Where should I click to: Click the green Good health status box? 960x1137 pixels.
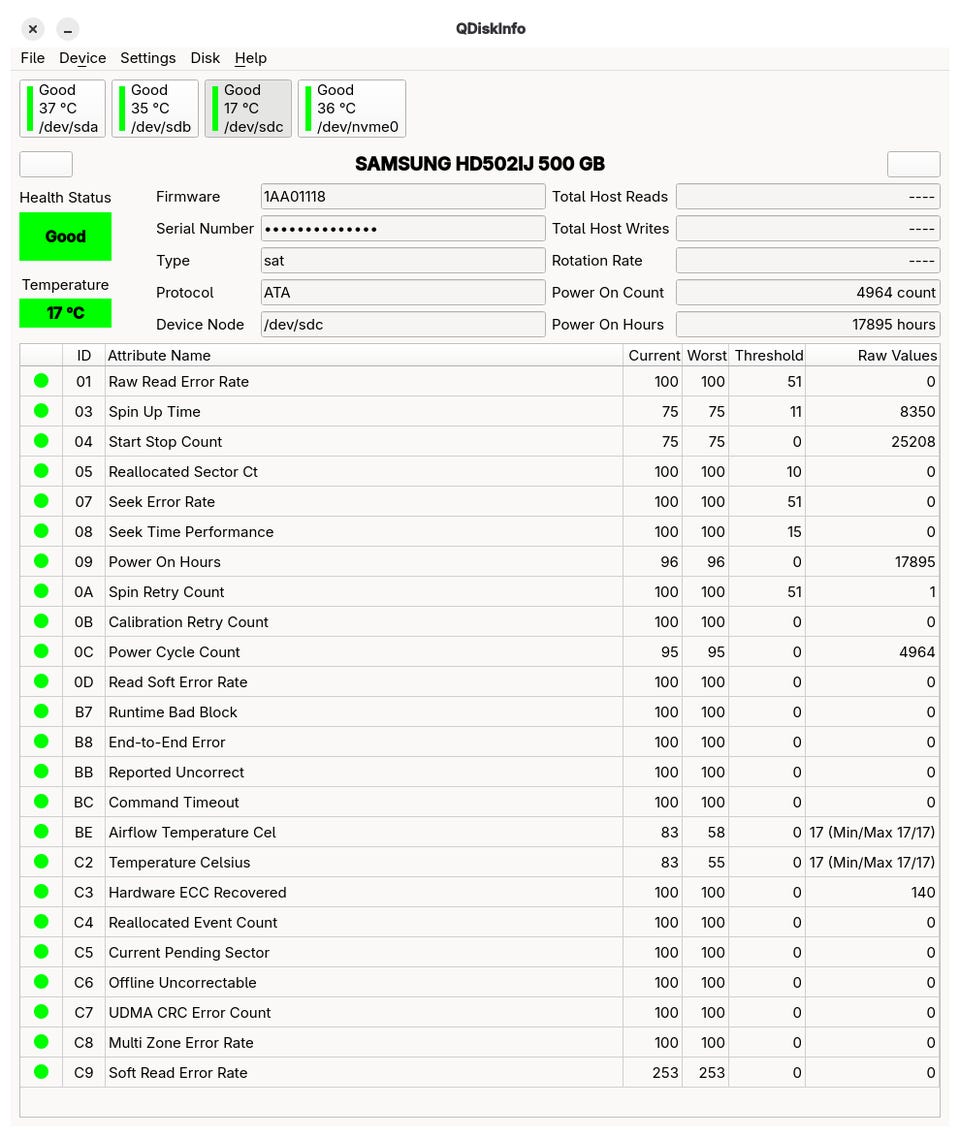tap(65, 236)
